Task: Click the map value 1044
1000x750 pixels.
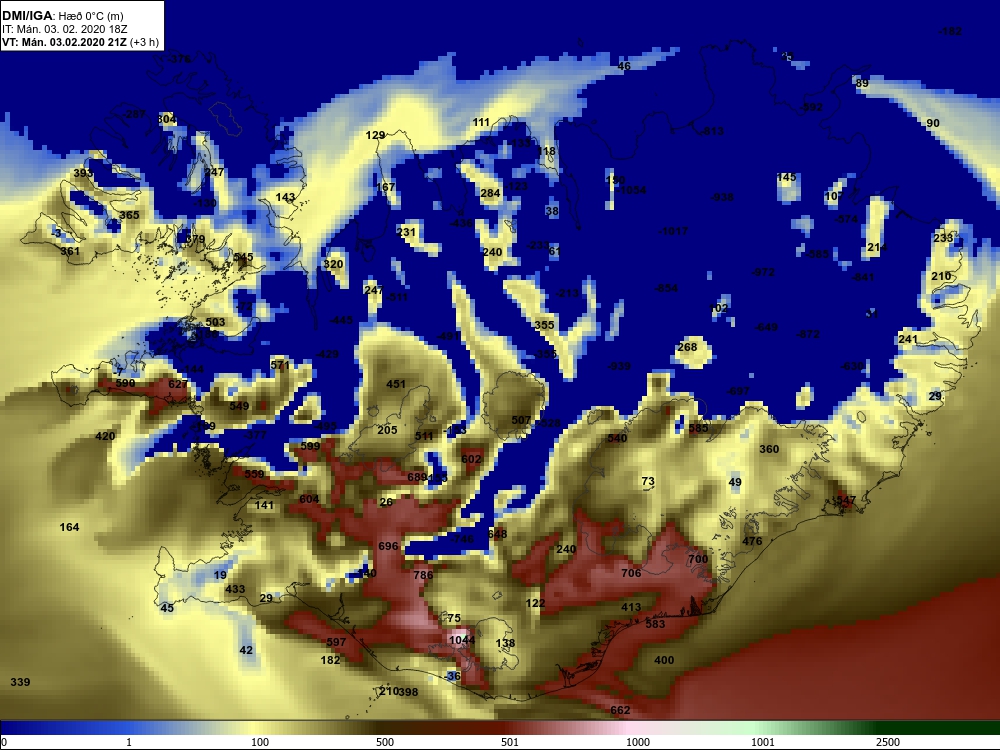Action: point(462,640)
